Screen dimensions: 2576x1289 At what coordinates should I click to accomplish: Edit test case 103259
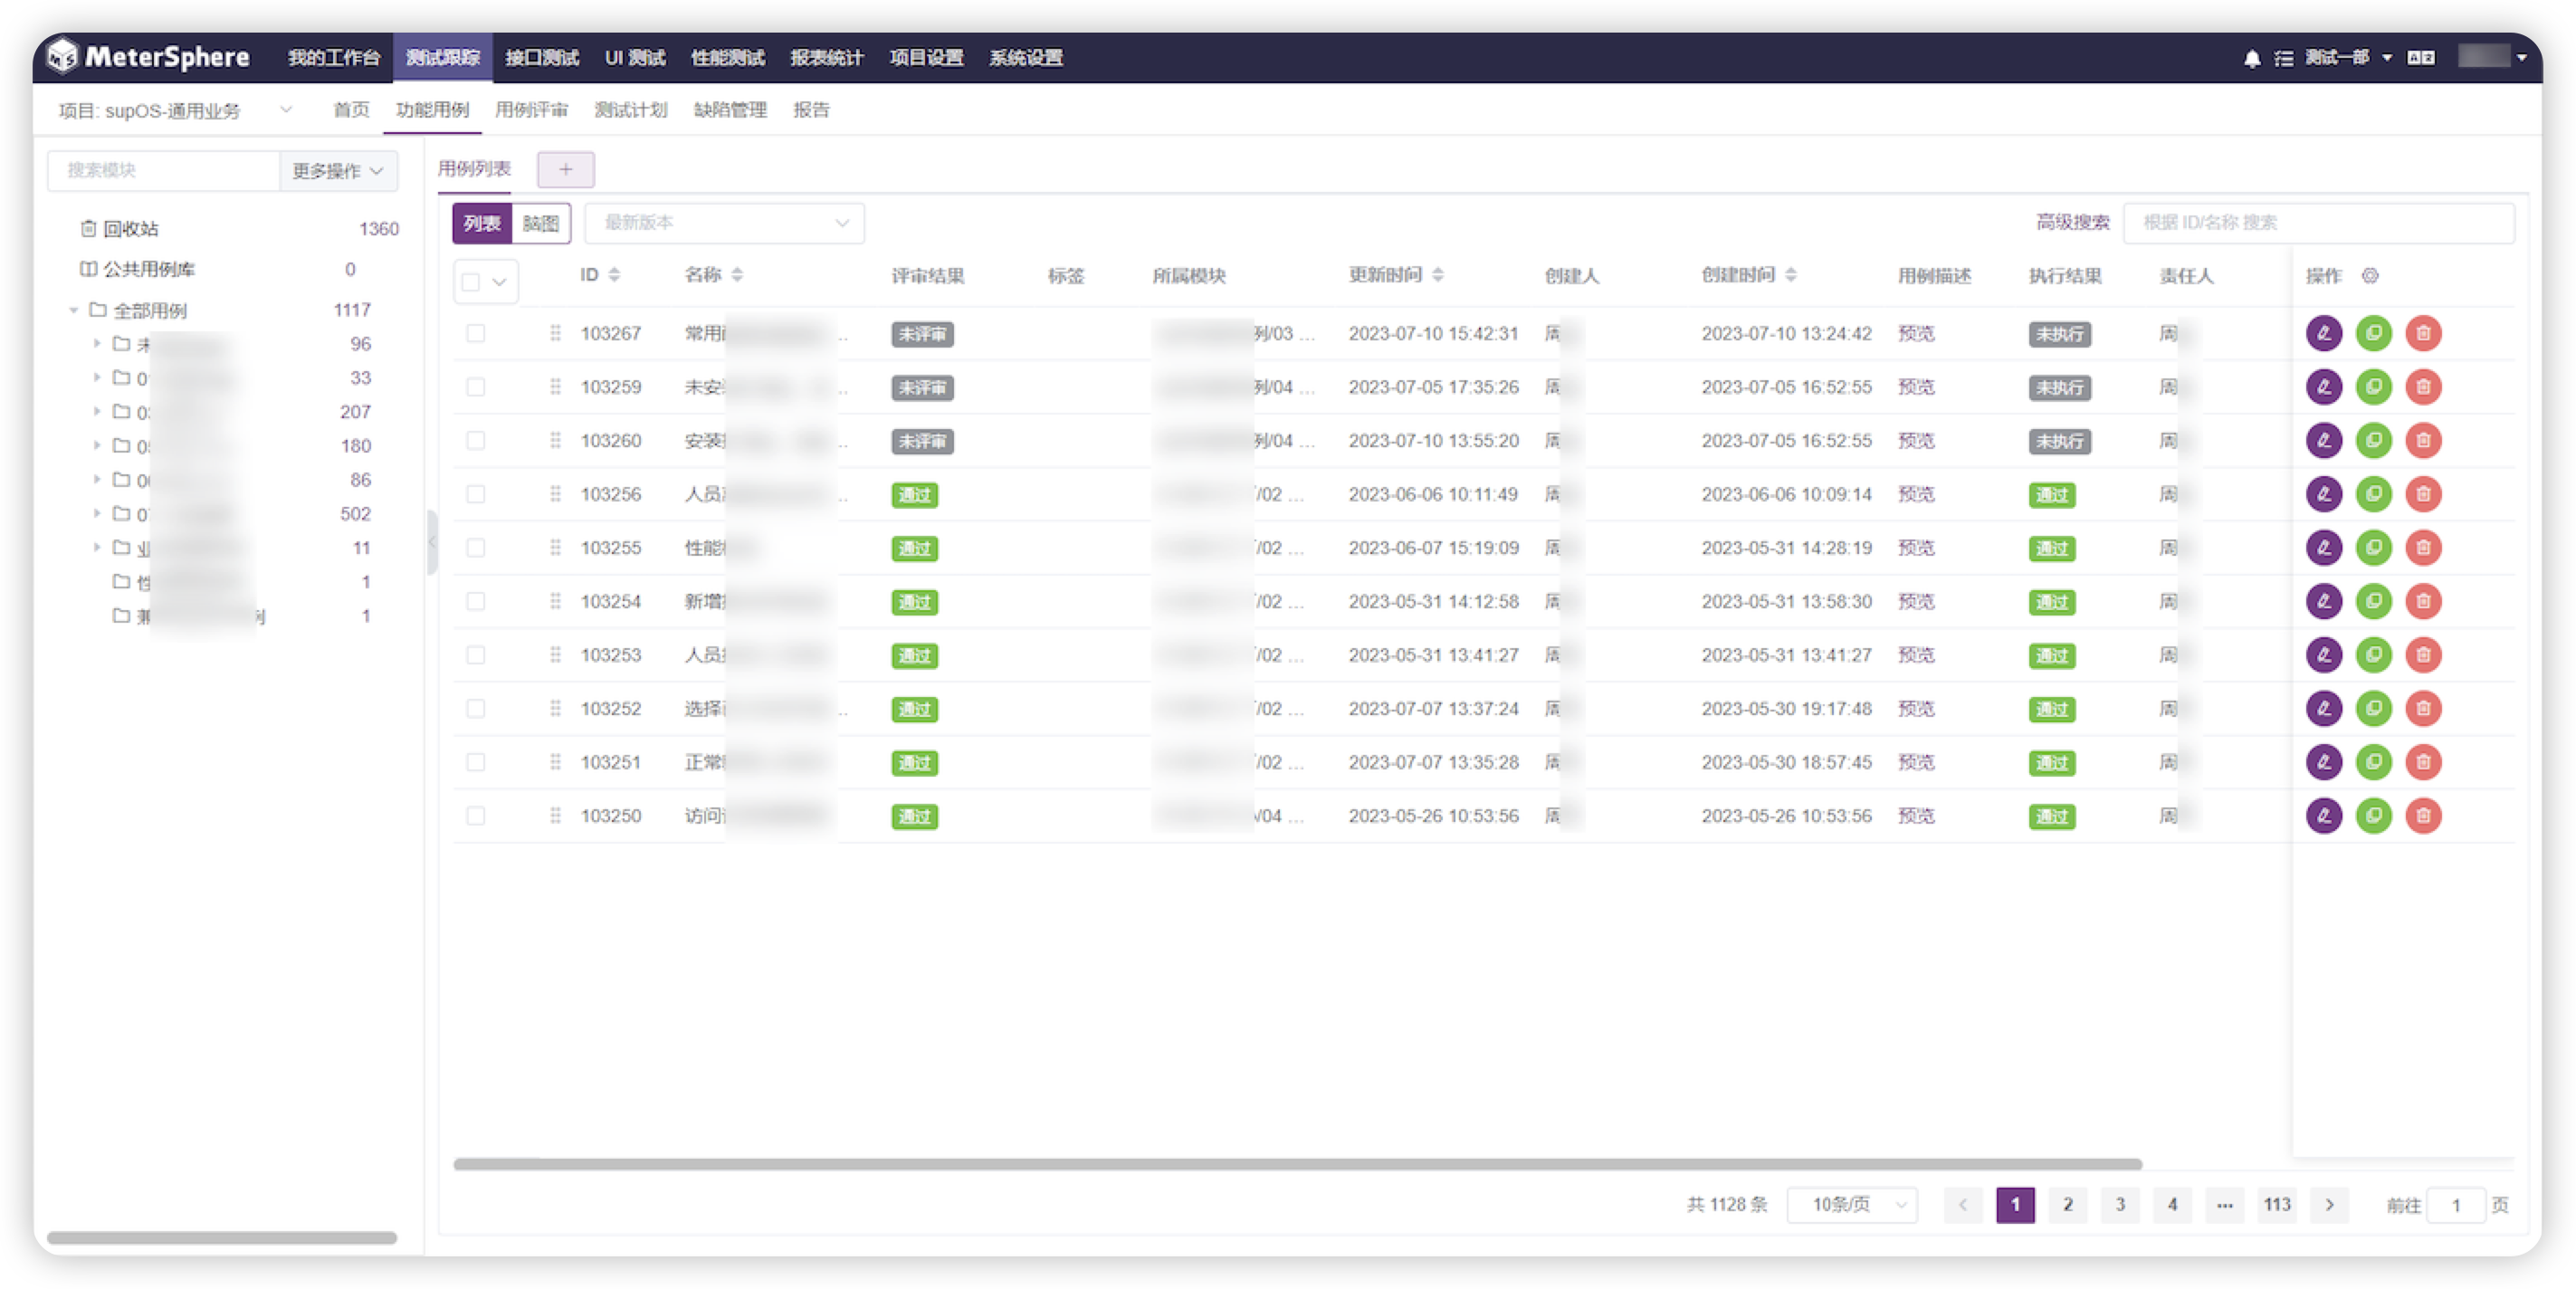[2323, 387]
